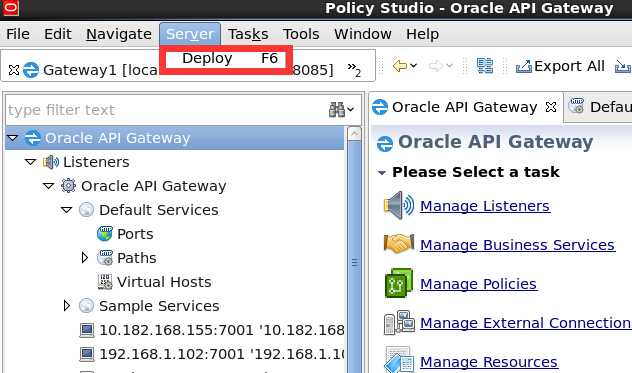Click the type filter text field
The height and width of the screenshot is (373, 632).
click(x=166, y=110)
